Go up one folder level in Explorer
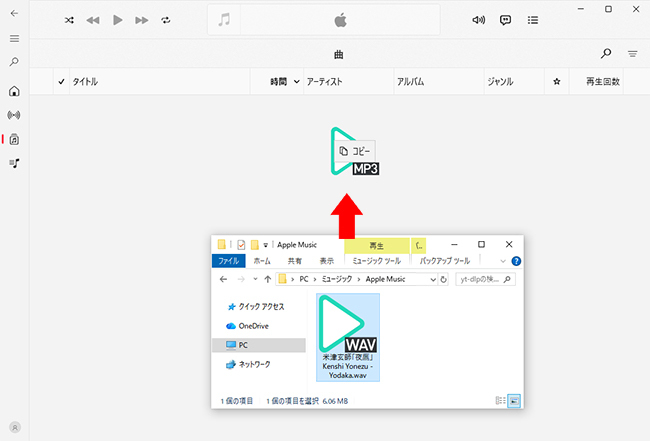Screen dimensions: 650x441 point(268,279)
